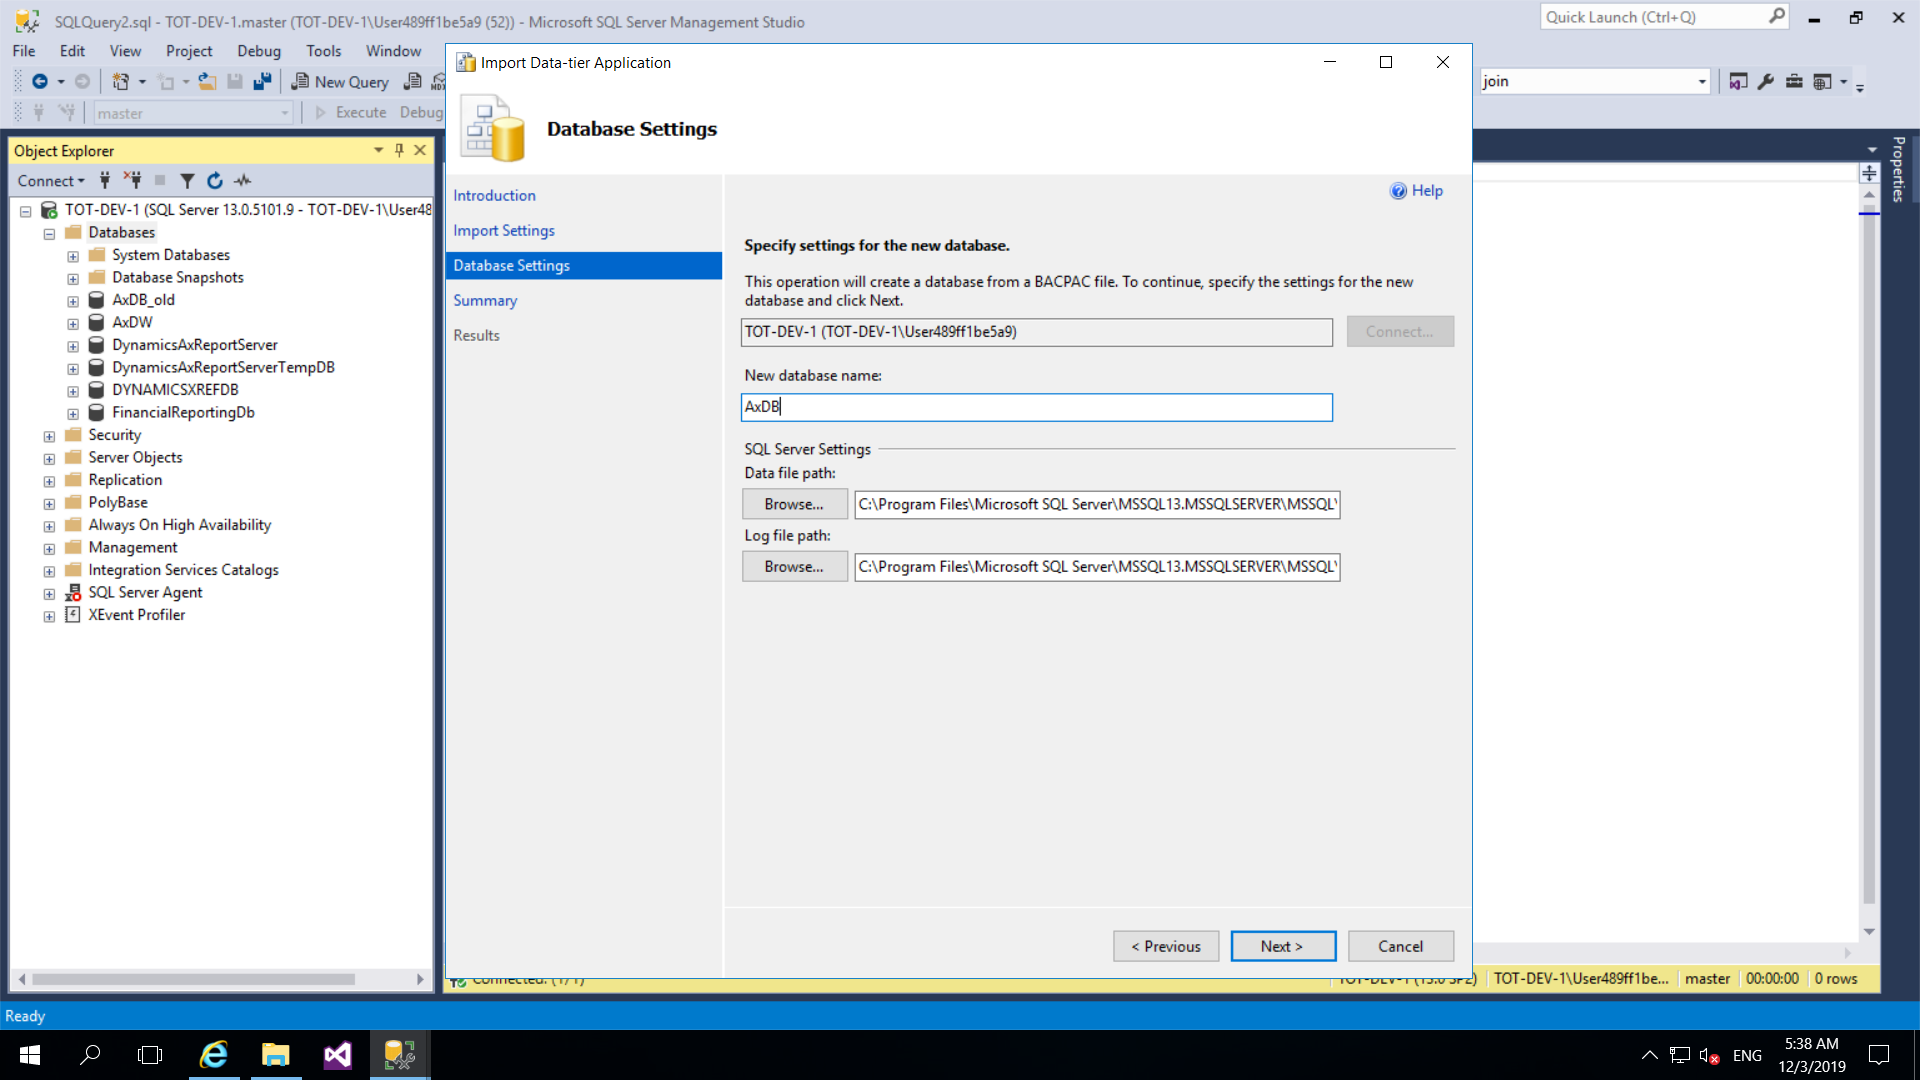The height and width of the screenshot is (1080, 1920).
Task: Open the Edit menu
Action: [x=72, y=51]
